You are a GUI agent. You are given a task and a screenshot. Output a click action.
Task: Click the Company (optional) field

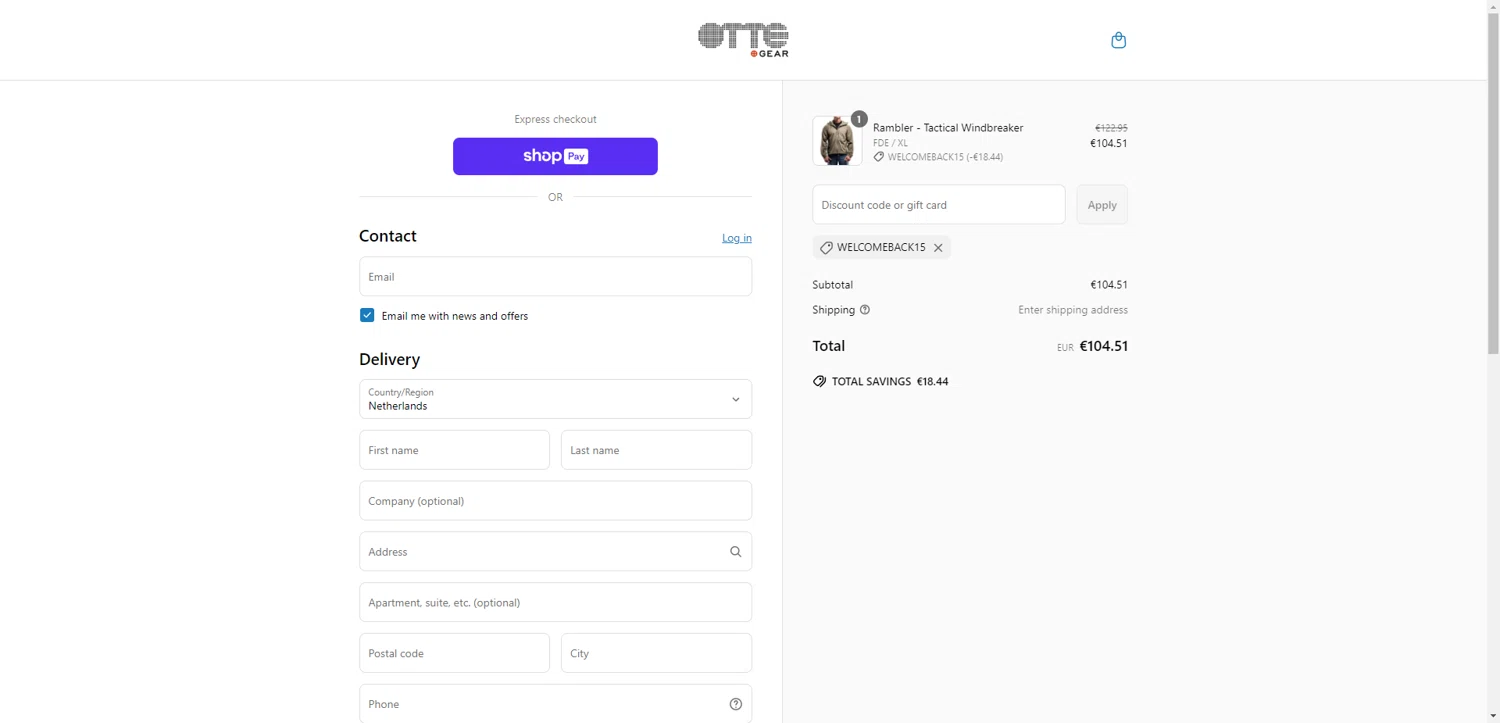click(555, 501)
